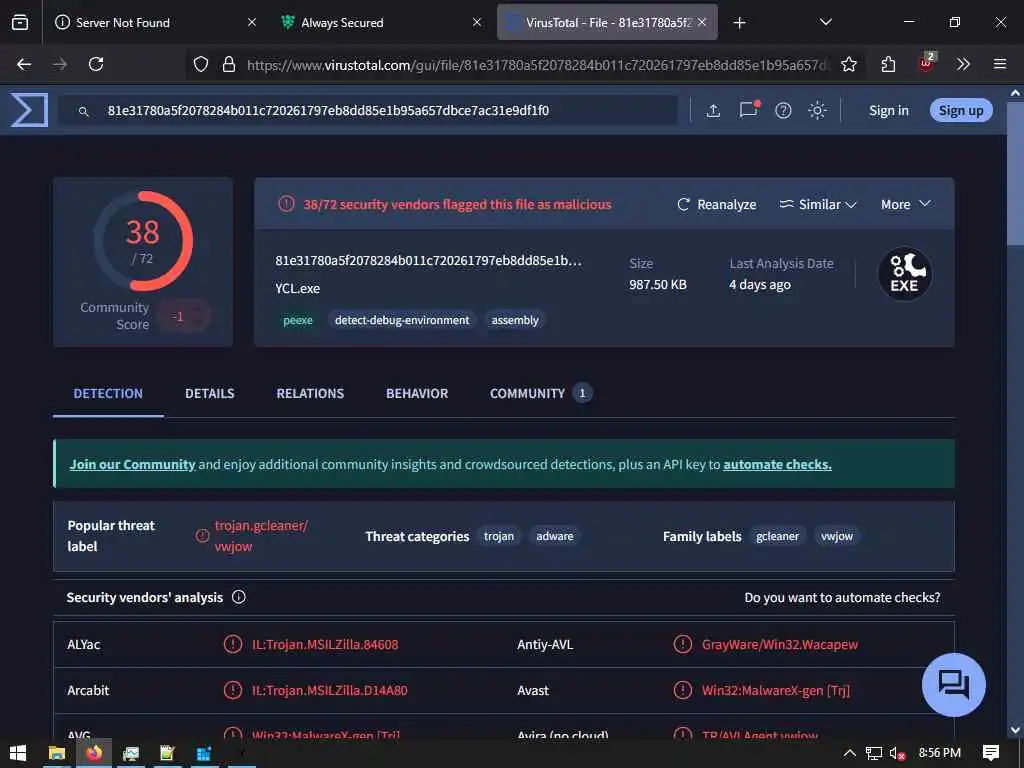Image resolution: width=1024 pixels, height=768 pixels.
Task: Click the gcleaner family label
Action: click(x=777, y=536)
